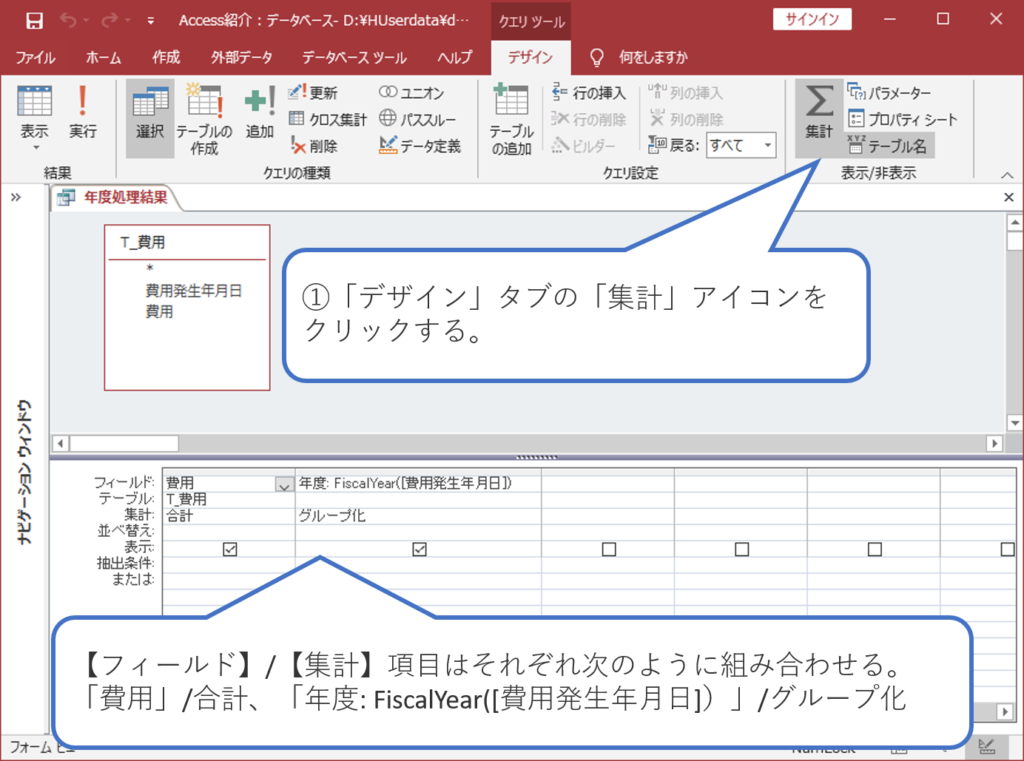The image size is (1024, 761).
Task: Select the 選択 query type icon
Action: tap(150, 118)
